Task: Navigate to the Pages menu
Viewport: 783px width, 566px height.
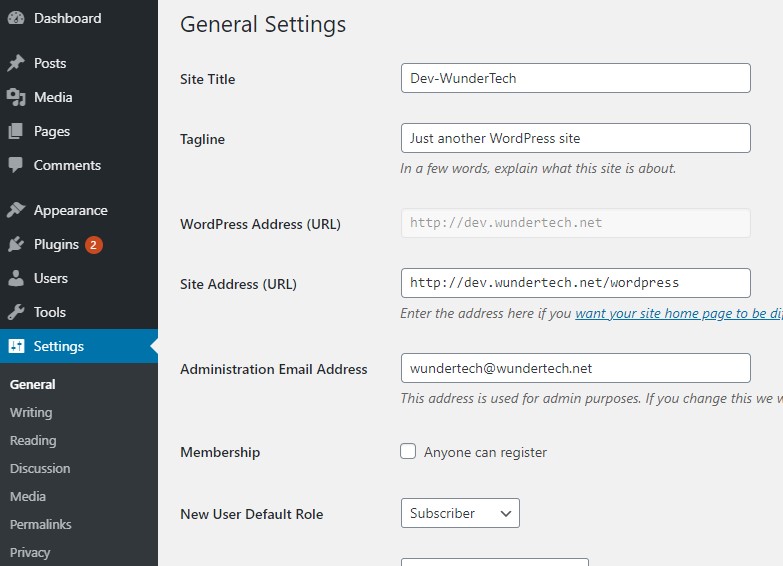Action: pos(52,131)
